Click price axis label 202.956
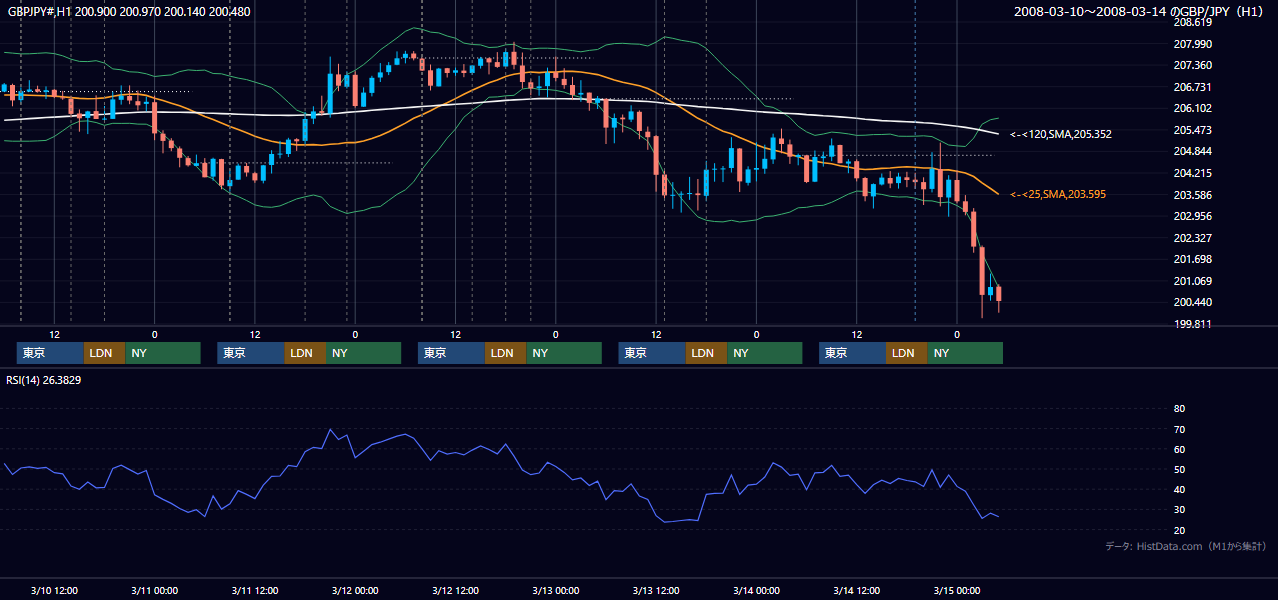 (x=1192, y=216)
